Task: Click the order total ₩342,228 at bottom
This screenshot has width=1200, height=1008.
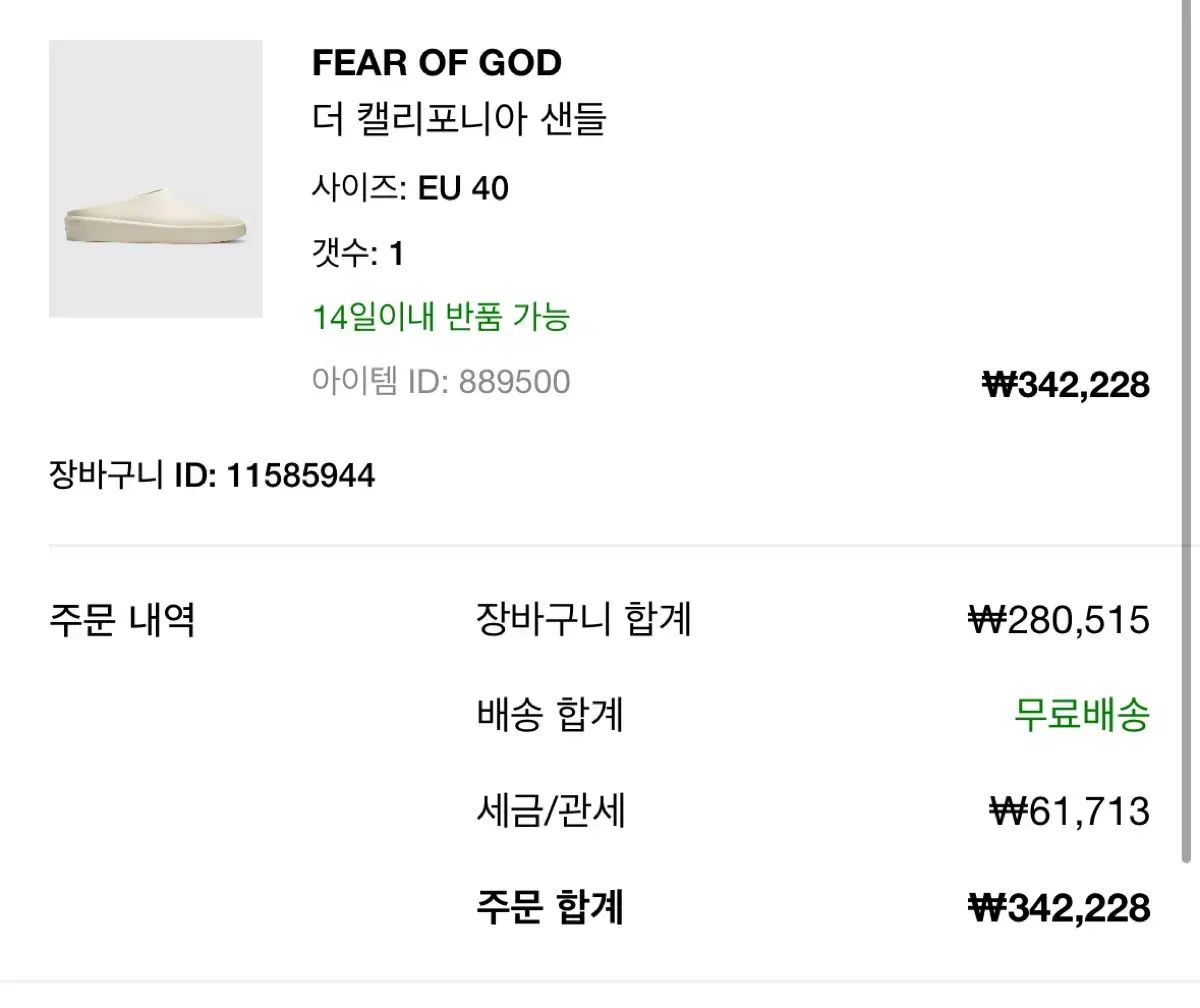Action: (x=1060, y=908)
